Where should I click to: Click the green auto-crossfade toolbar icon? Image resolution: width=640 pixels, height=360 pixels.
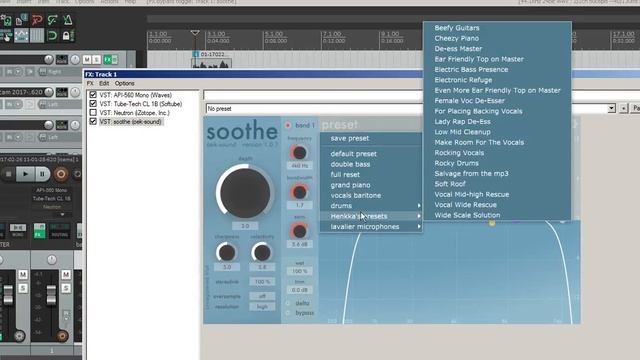tap(52, 20)
